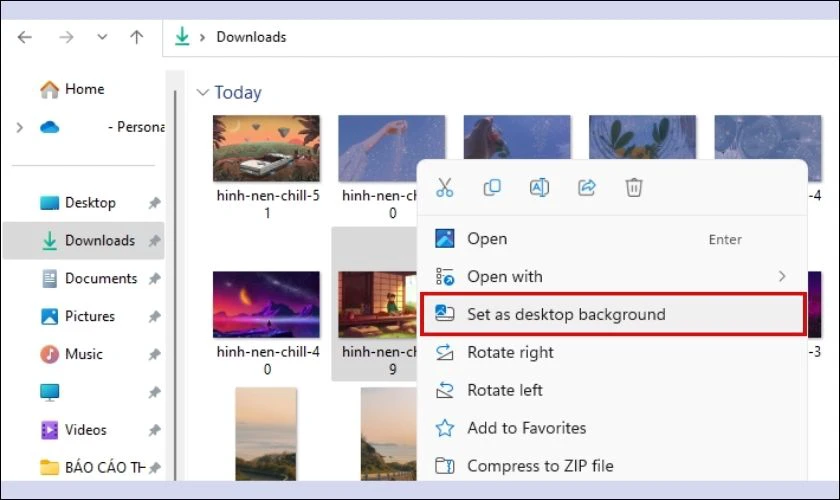Select Set as desktop background
This screenshot has height=500, width=840.
(x=566, y=314)
